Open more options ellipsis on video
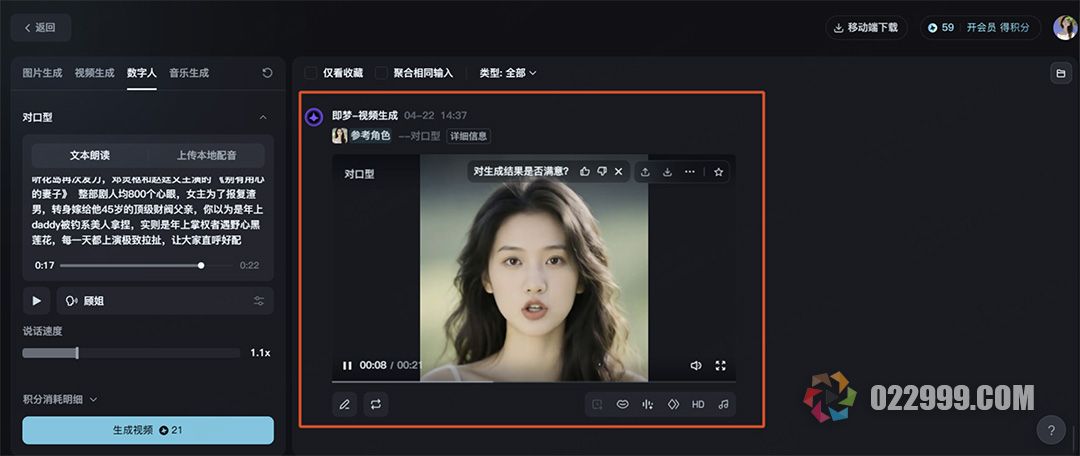This screenshot has width=1080, height=456. (x=689, y=172)
